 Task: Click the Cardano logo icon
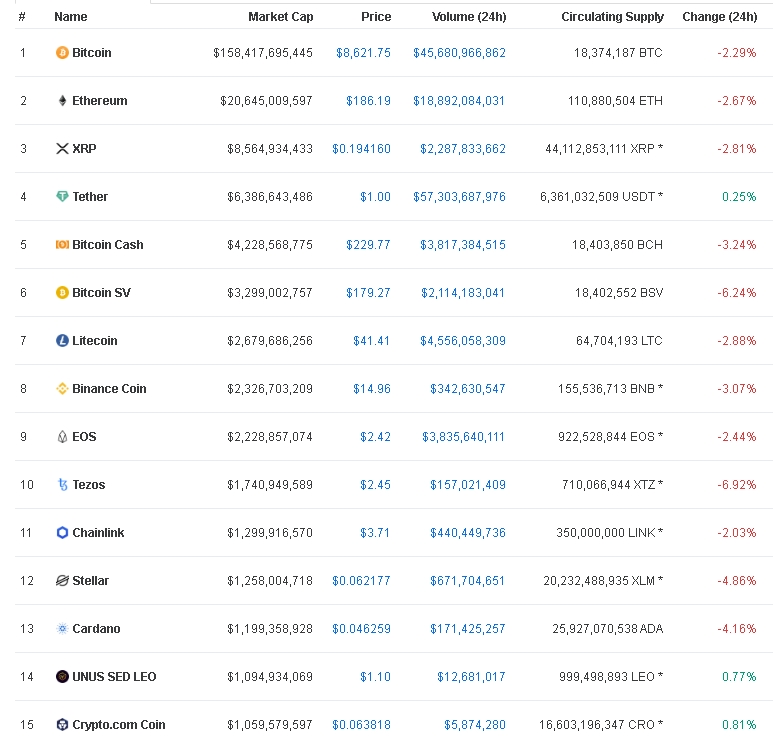pos(62,629)
